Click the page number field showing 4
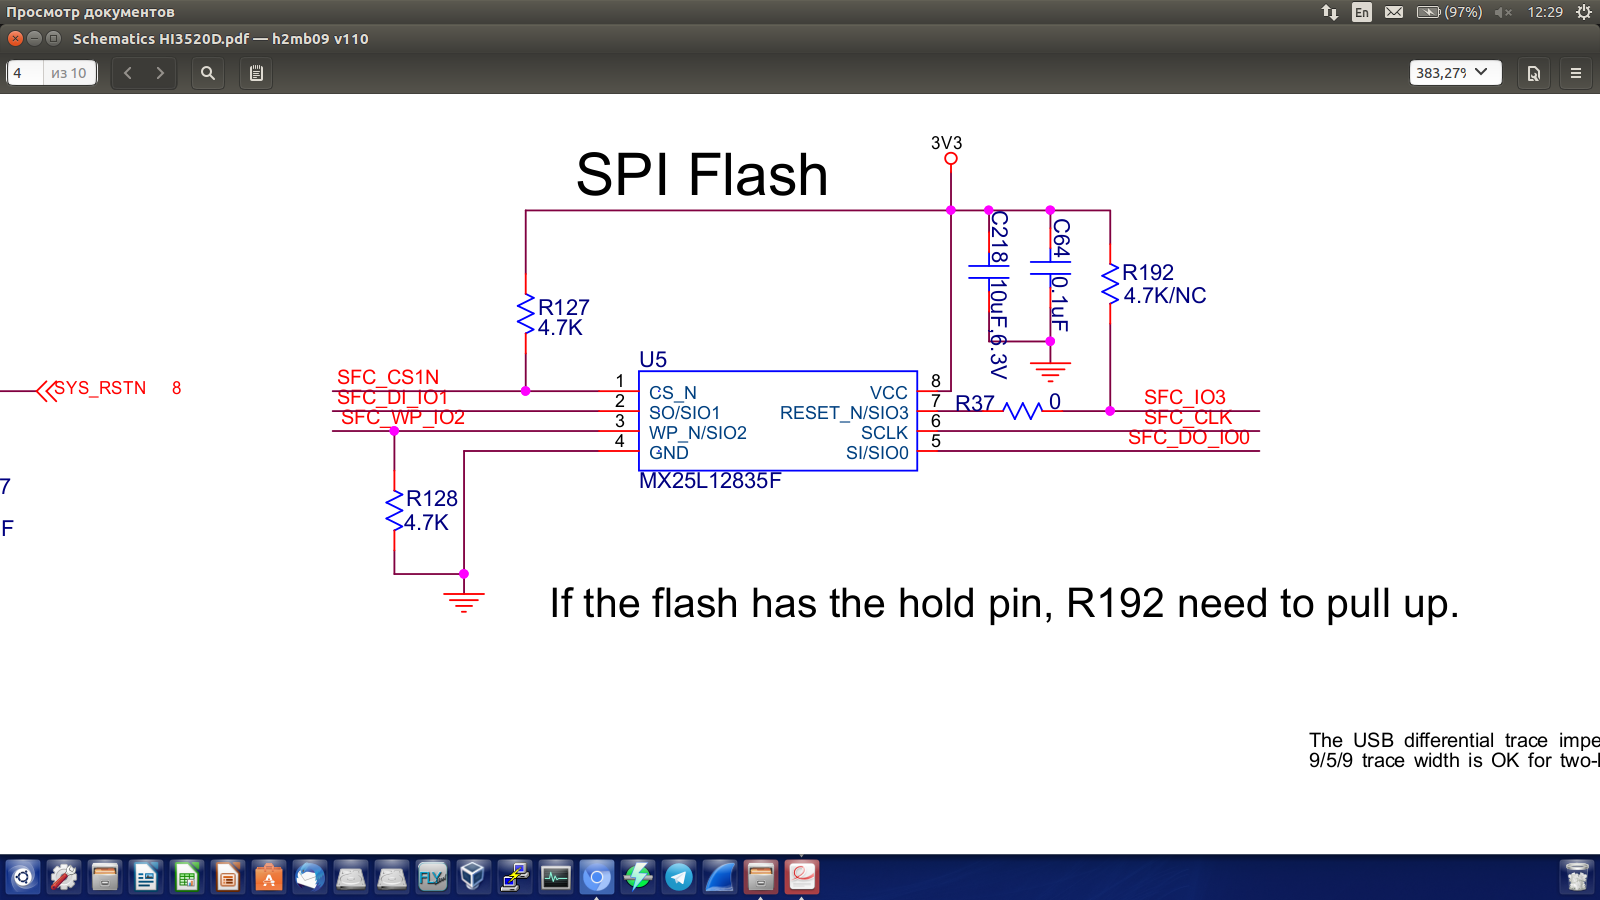Screen dimensions: 1600x900 tap(25, 73)
